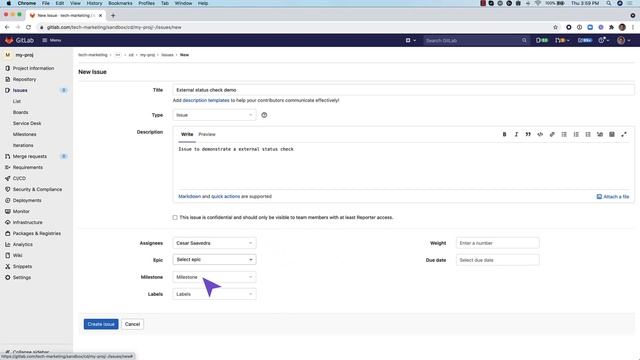Open Merge requests in sidebar

(x=30, y=156)
